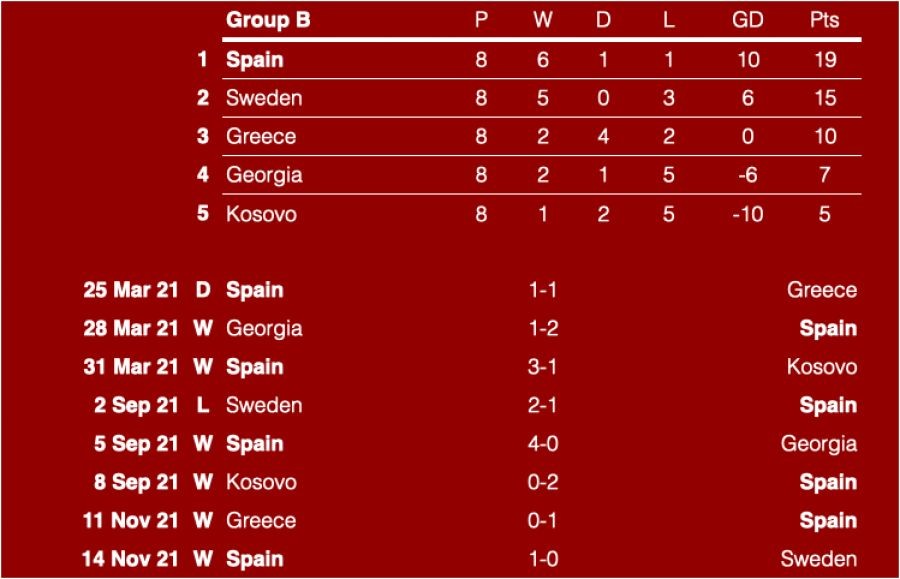Screen dimensions: 900x579
Task: Click the GD column header
Action: click(x=747, y=20)
